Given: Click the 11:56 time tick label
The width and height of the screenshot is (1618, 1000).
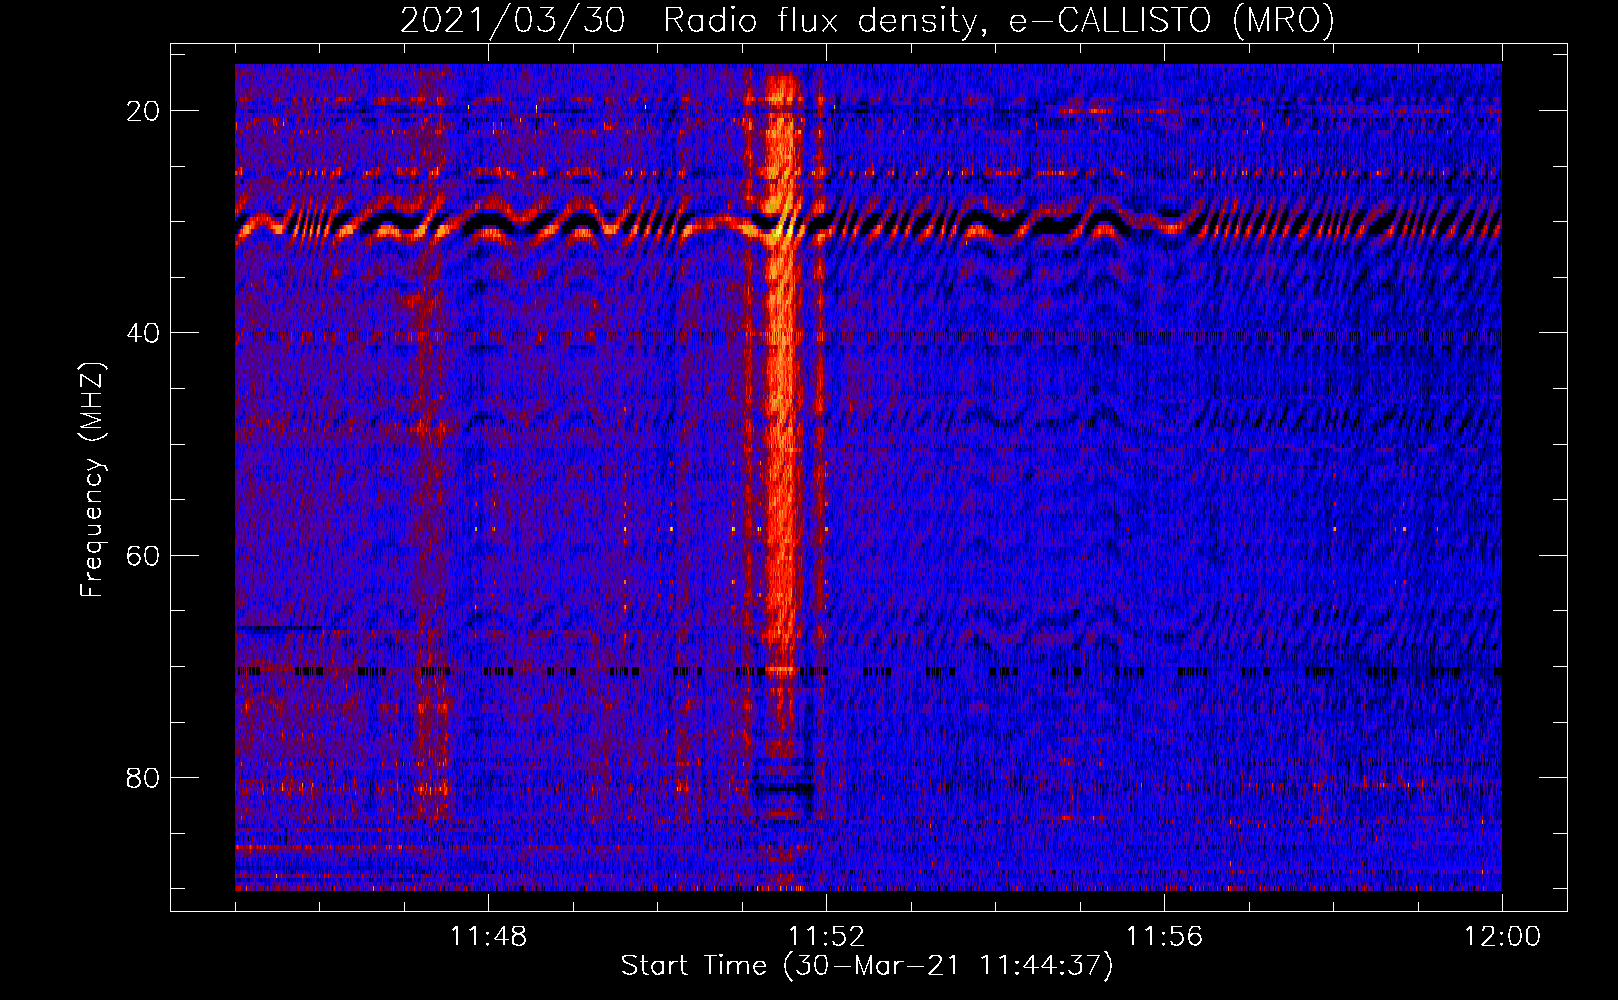Looking at the screenshot, I should coord(1164,936).
